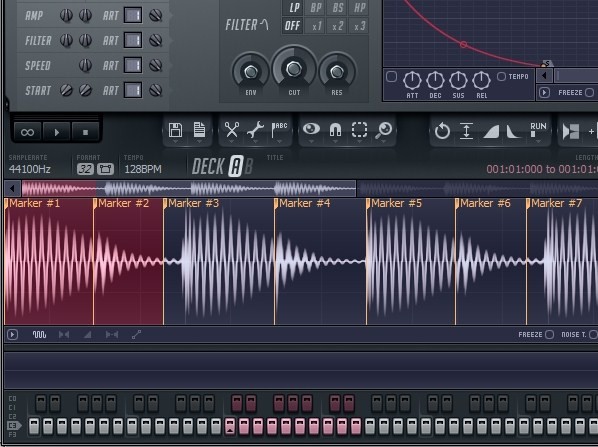Click the highlighted piano key with the arrow marker
This screenshot has height=447, width=598.
pos(230,426)
